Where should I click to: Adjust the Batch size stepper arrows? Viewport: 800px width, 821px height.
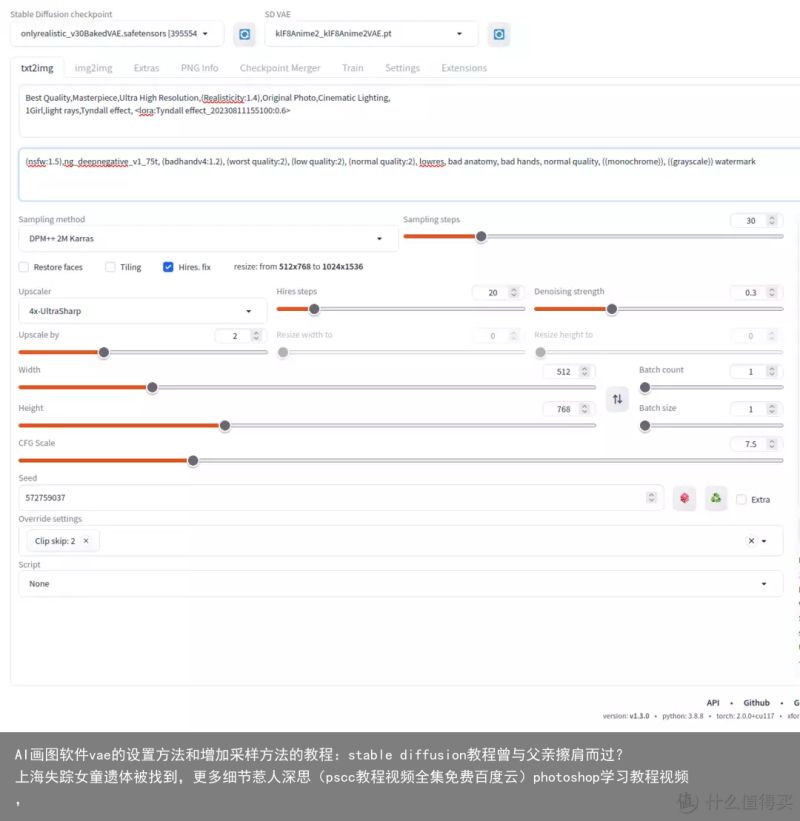[772, 409]
